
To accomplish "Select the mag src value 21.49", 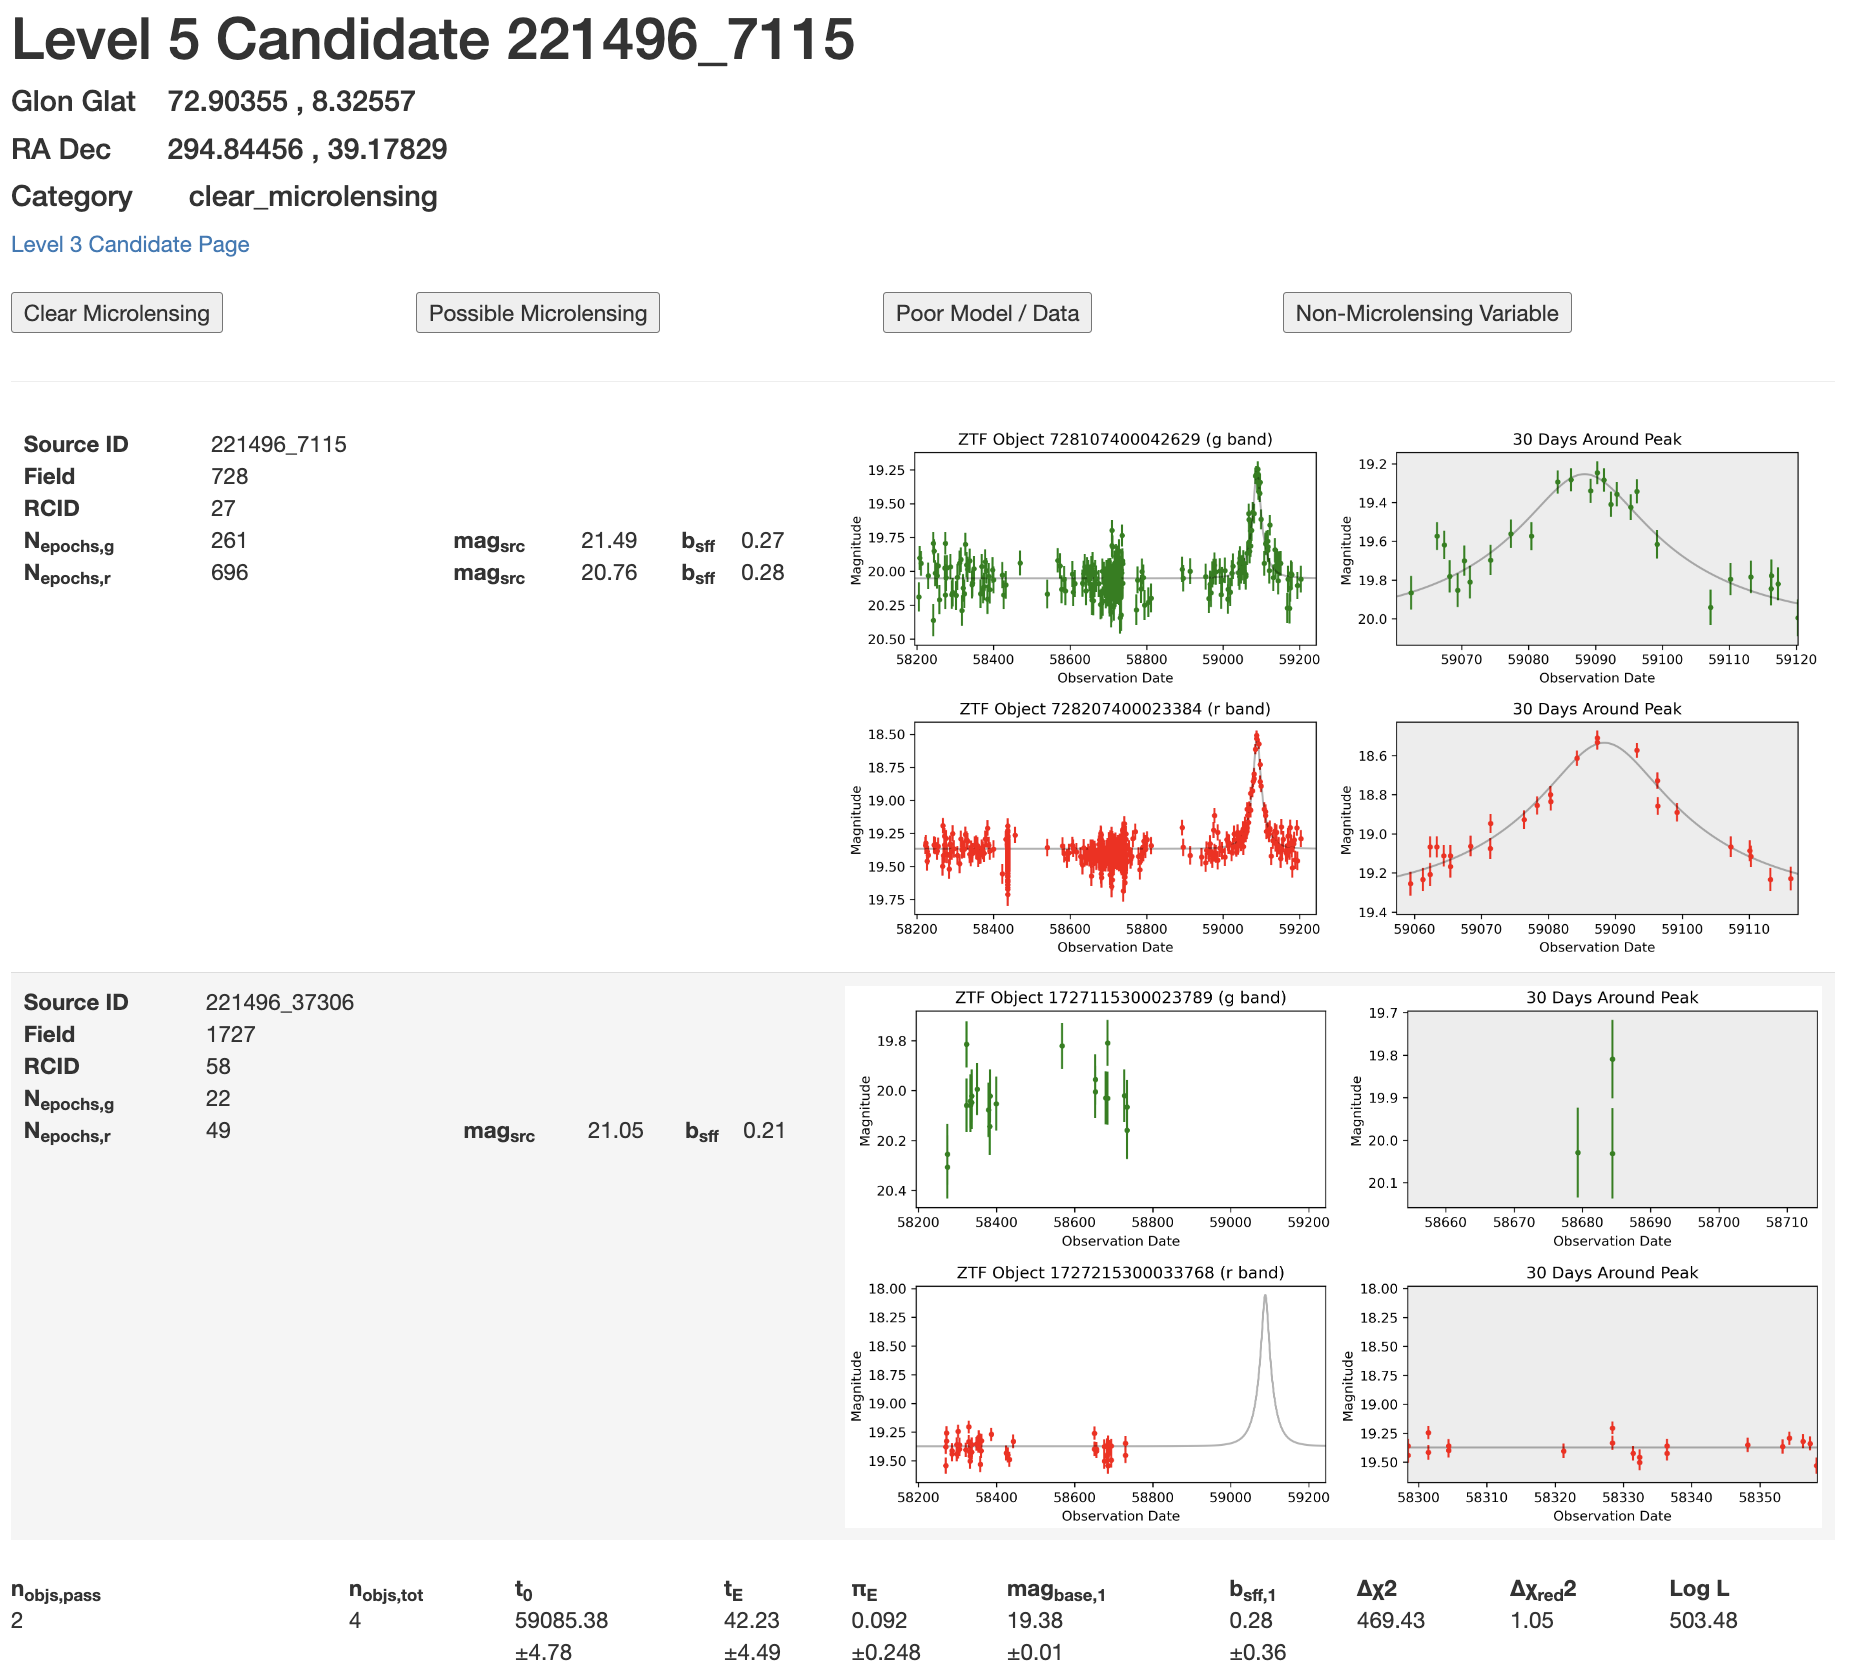I will coord(609,540).
